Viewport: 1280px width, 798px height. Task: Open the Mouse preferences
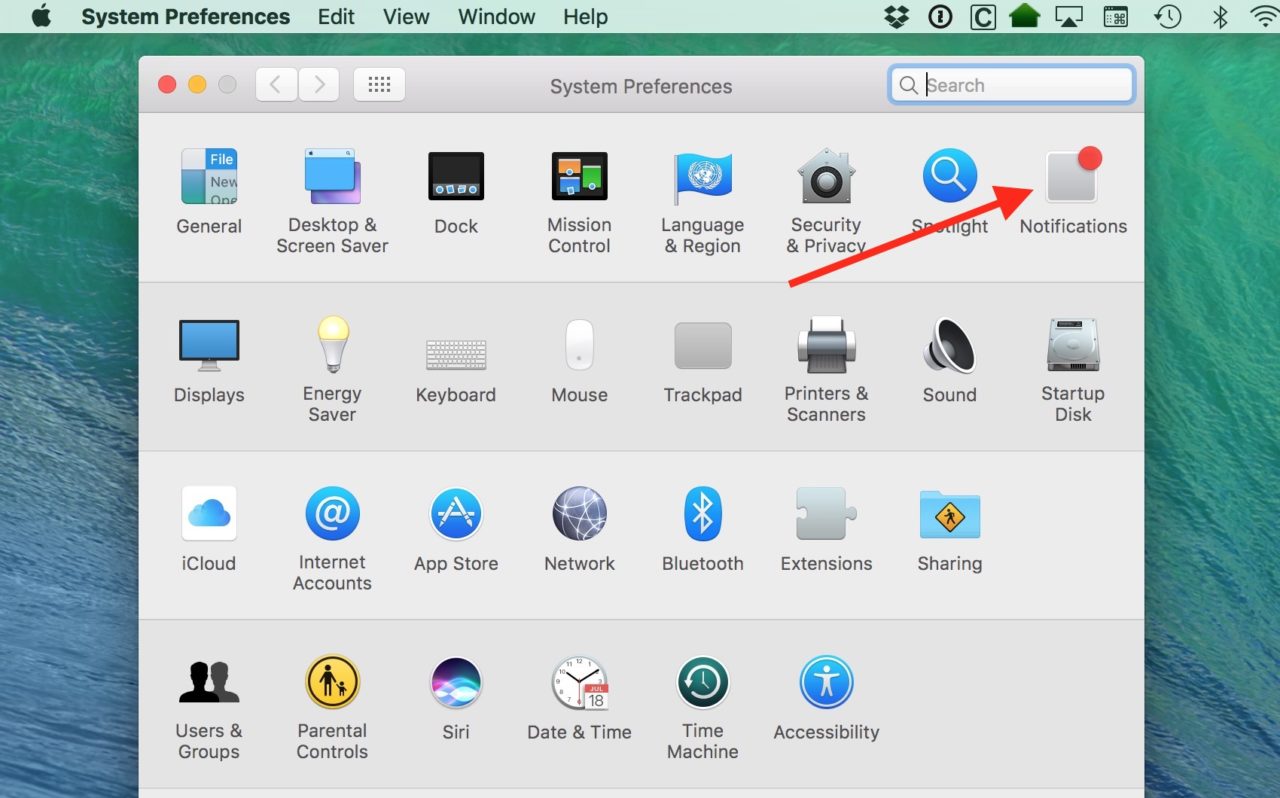click(x=579, y=360)
